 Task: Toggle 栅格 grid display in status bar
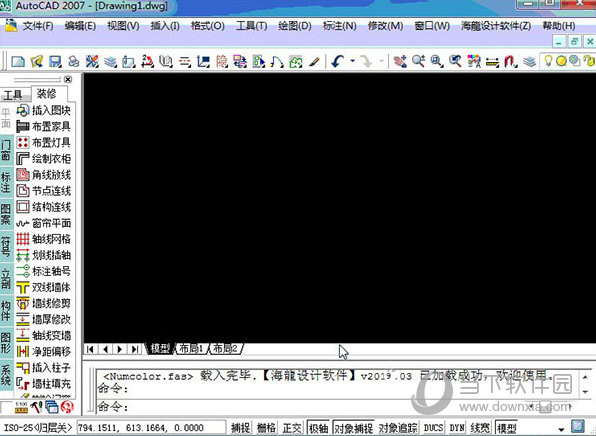266,428
